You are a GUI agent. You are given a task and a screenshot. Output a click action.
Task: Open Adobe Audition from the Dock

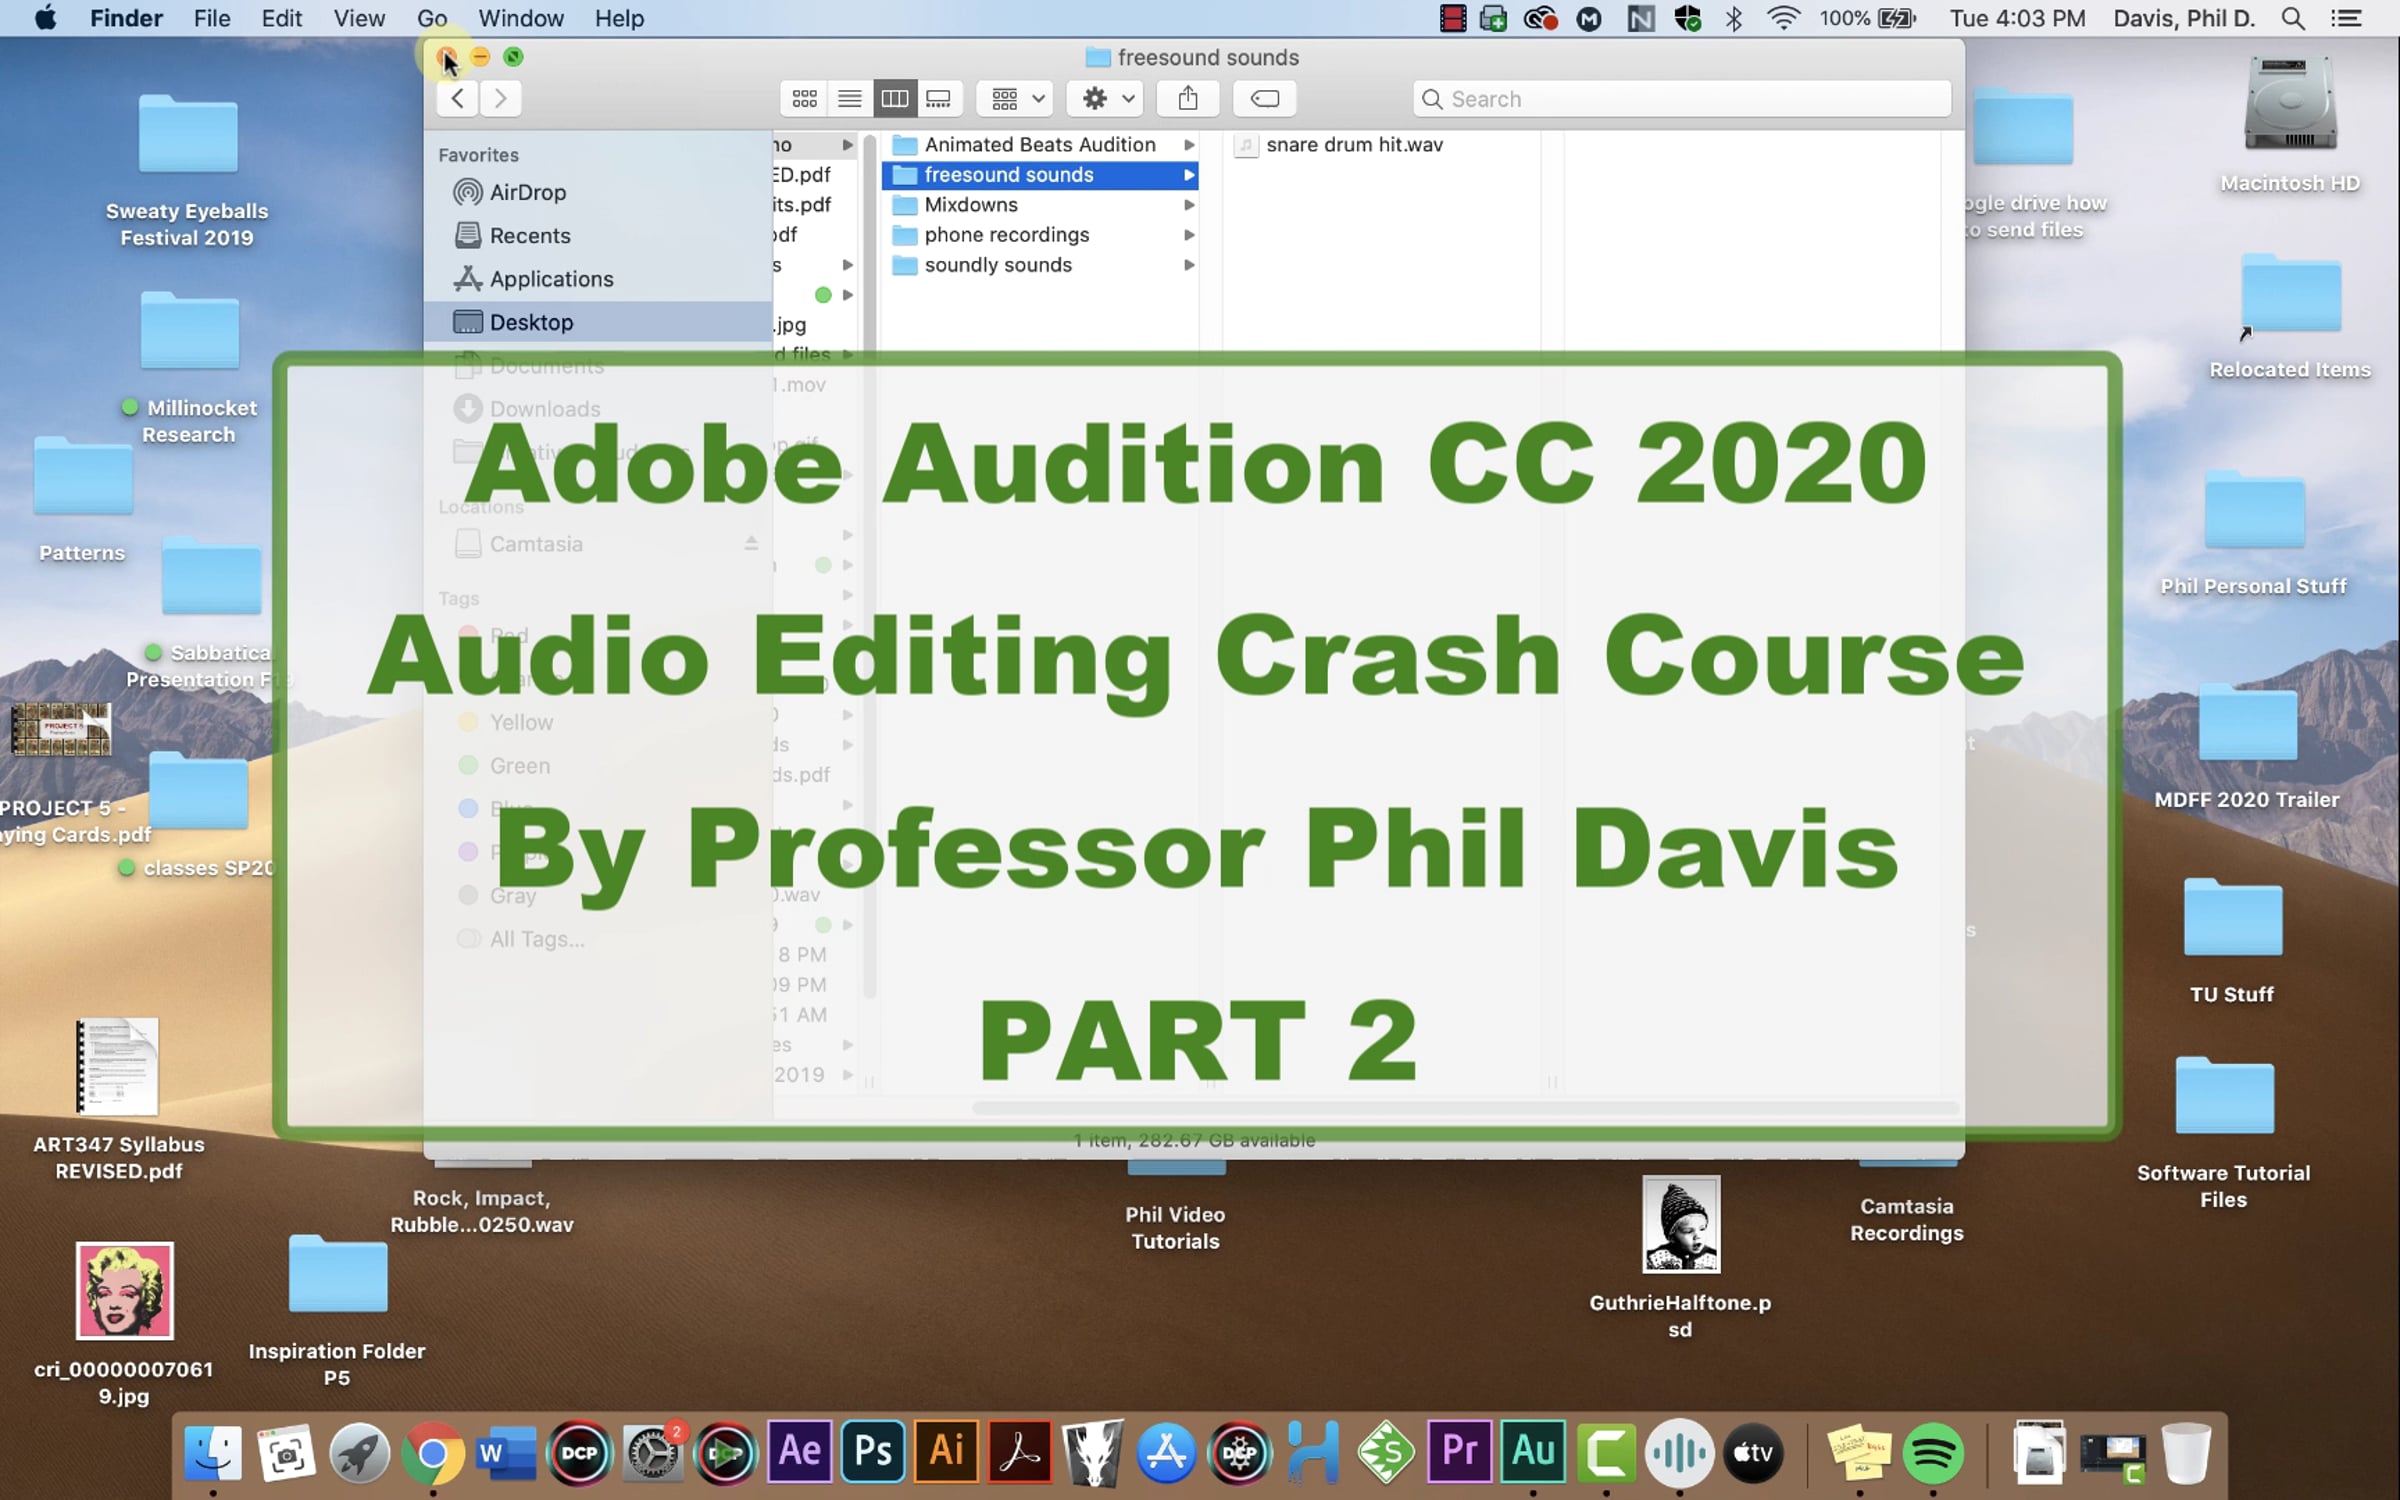(x=1533, y=1451)
